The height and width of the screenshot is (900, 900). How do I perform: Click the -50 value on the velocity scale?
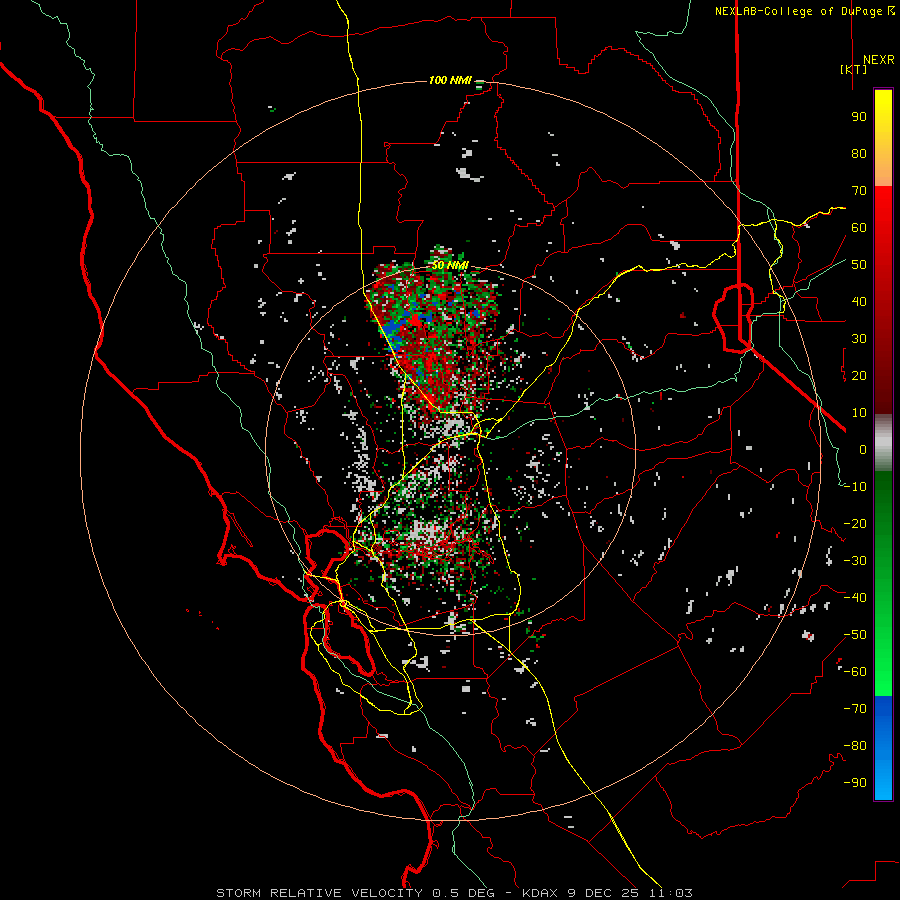(855, 635)
